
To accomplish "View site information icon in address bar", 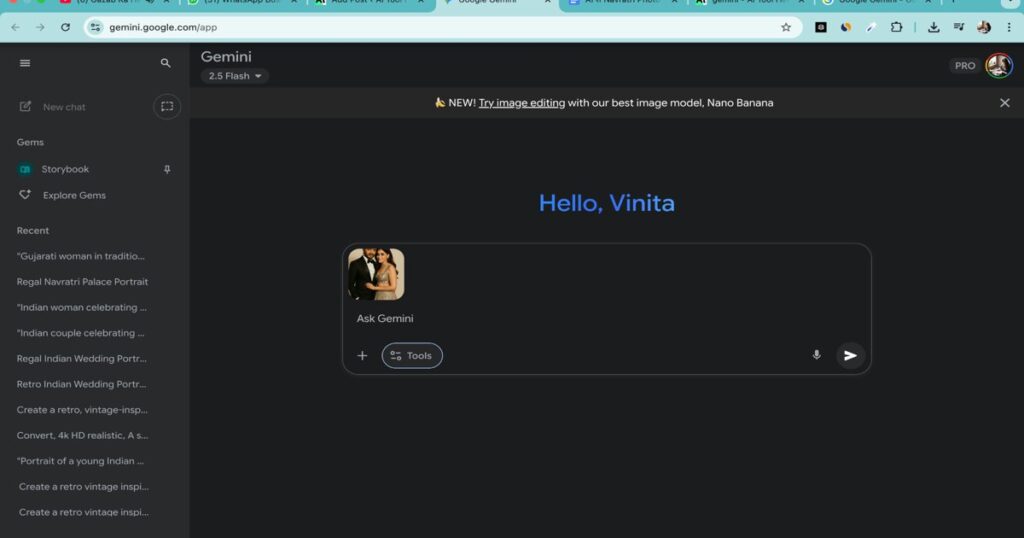I will point(95,27).
